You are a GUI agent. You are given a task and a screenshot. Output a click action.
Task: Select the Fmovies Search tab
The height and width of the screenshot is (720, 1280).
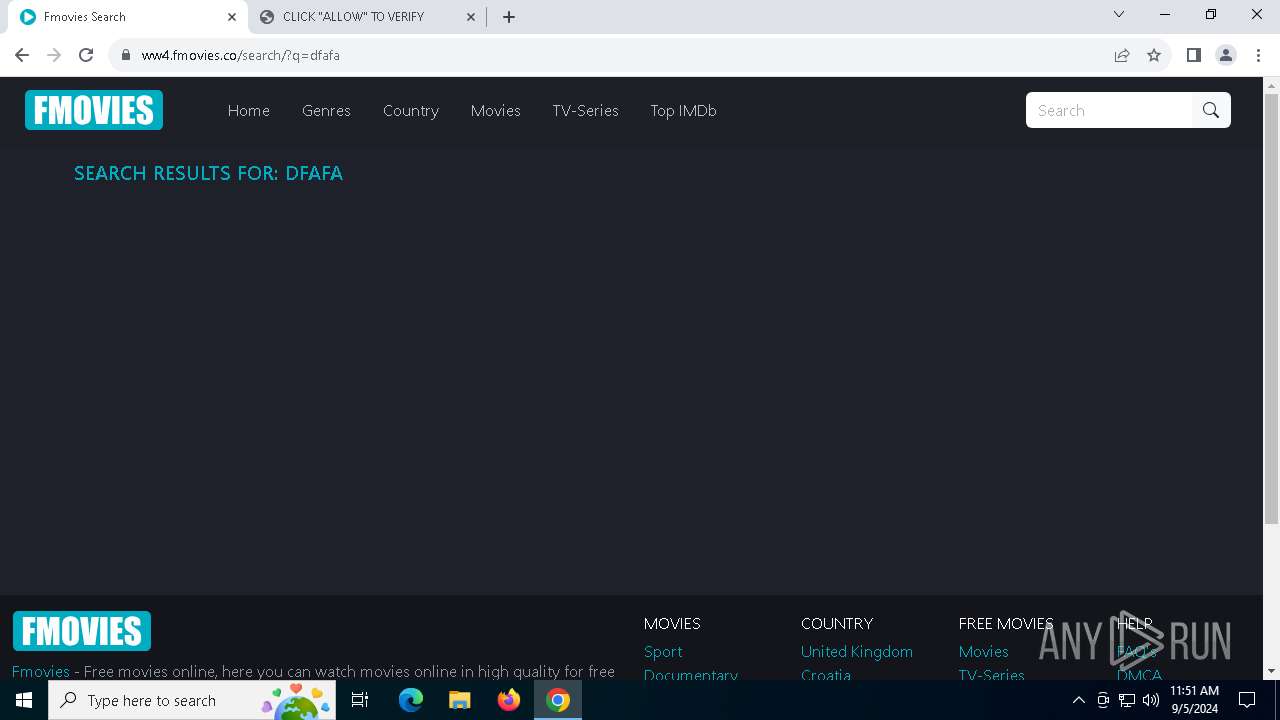coord(128,17)
